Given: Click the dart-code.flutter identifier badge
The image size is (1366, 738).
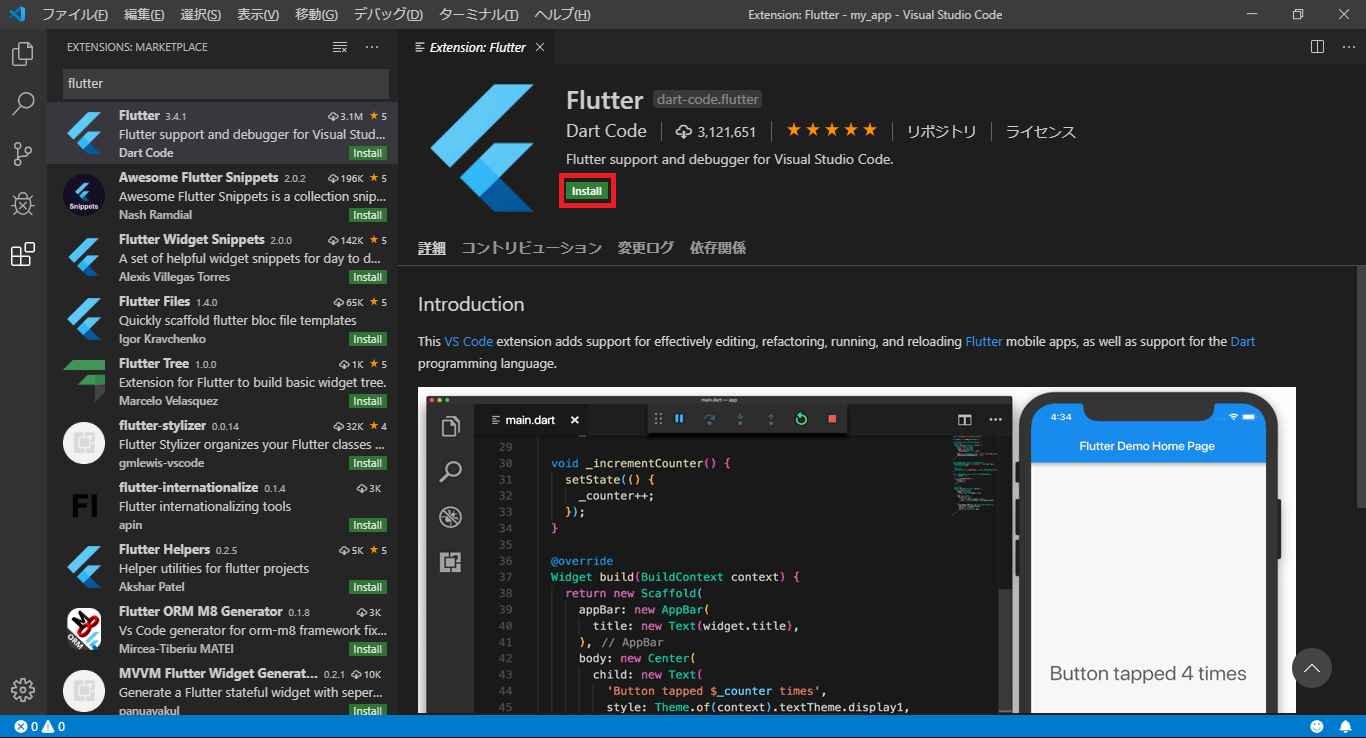Looking at the screenshot, I should click(707, 99).
